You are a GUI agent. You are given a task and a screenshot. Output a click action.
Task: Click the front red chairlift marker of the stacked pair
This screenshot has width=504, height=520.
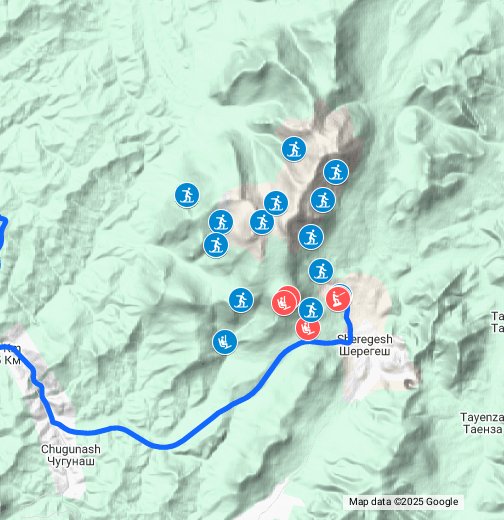[284, 303]
